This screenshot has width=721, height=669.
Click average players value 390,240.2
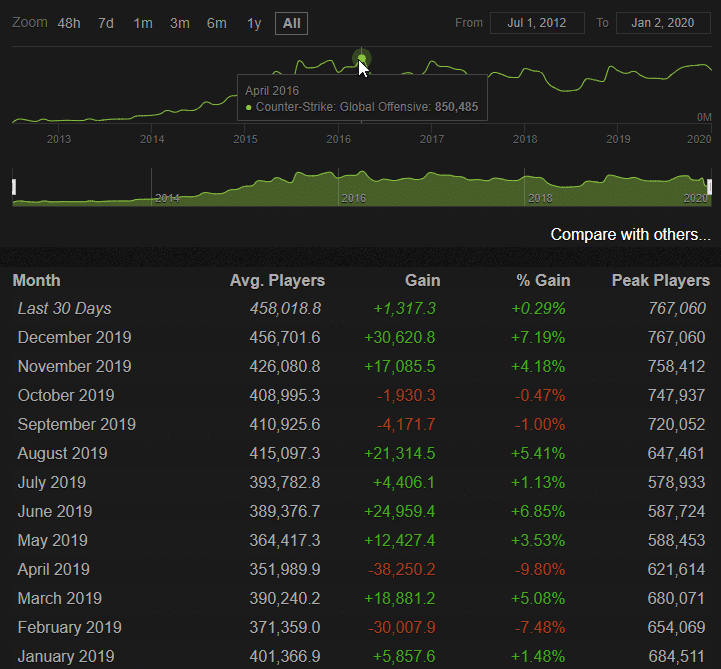pos(285,598)
